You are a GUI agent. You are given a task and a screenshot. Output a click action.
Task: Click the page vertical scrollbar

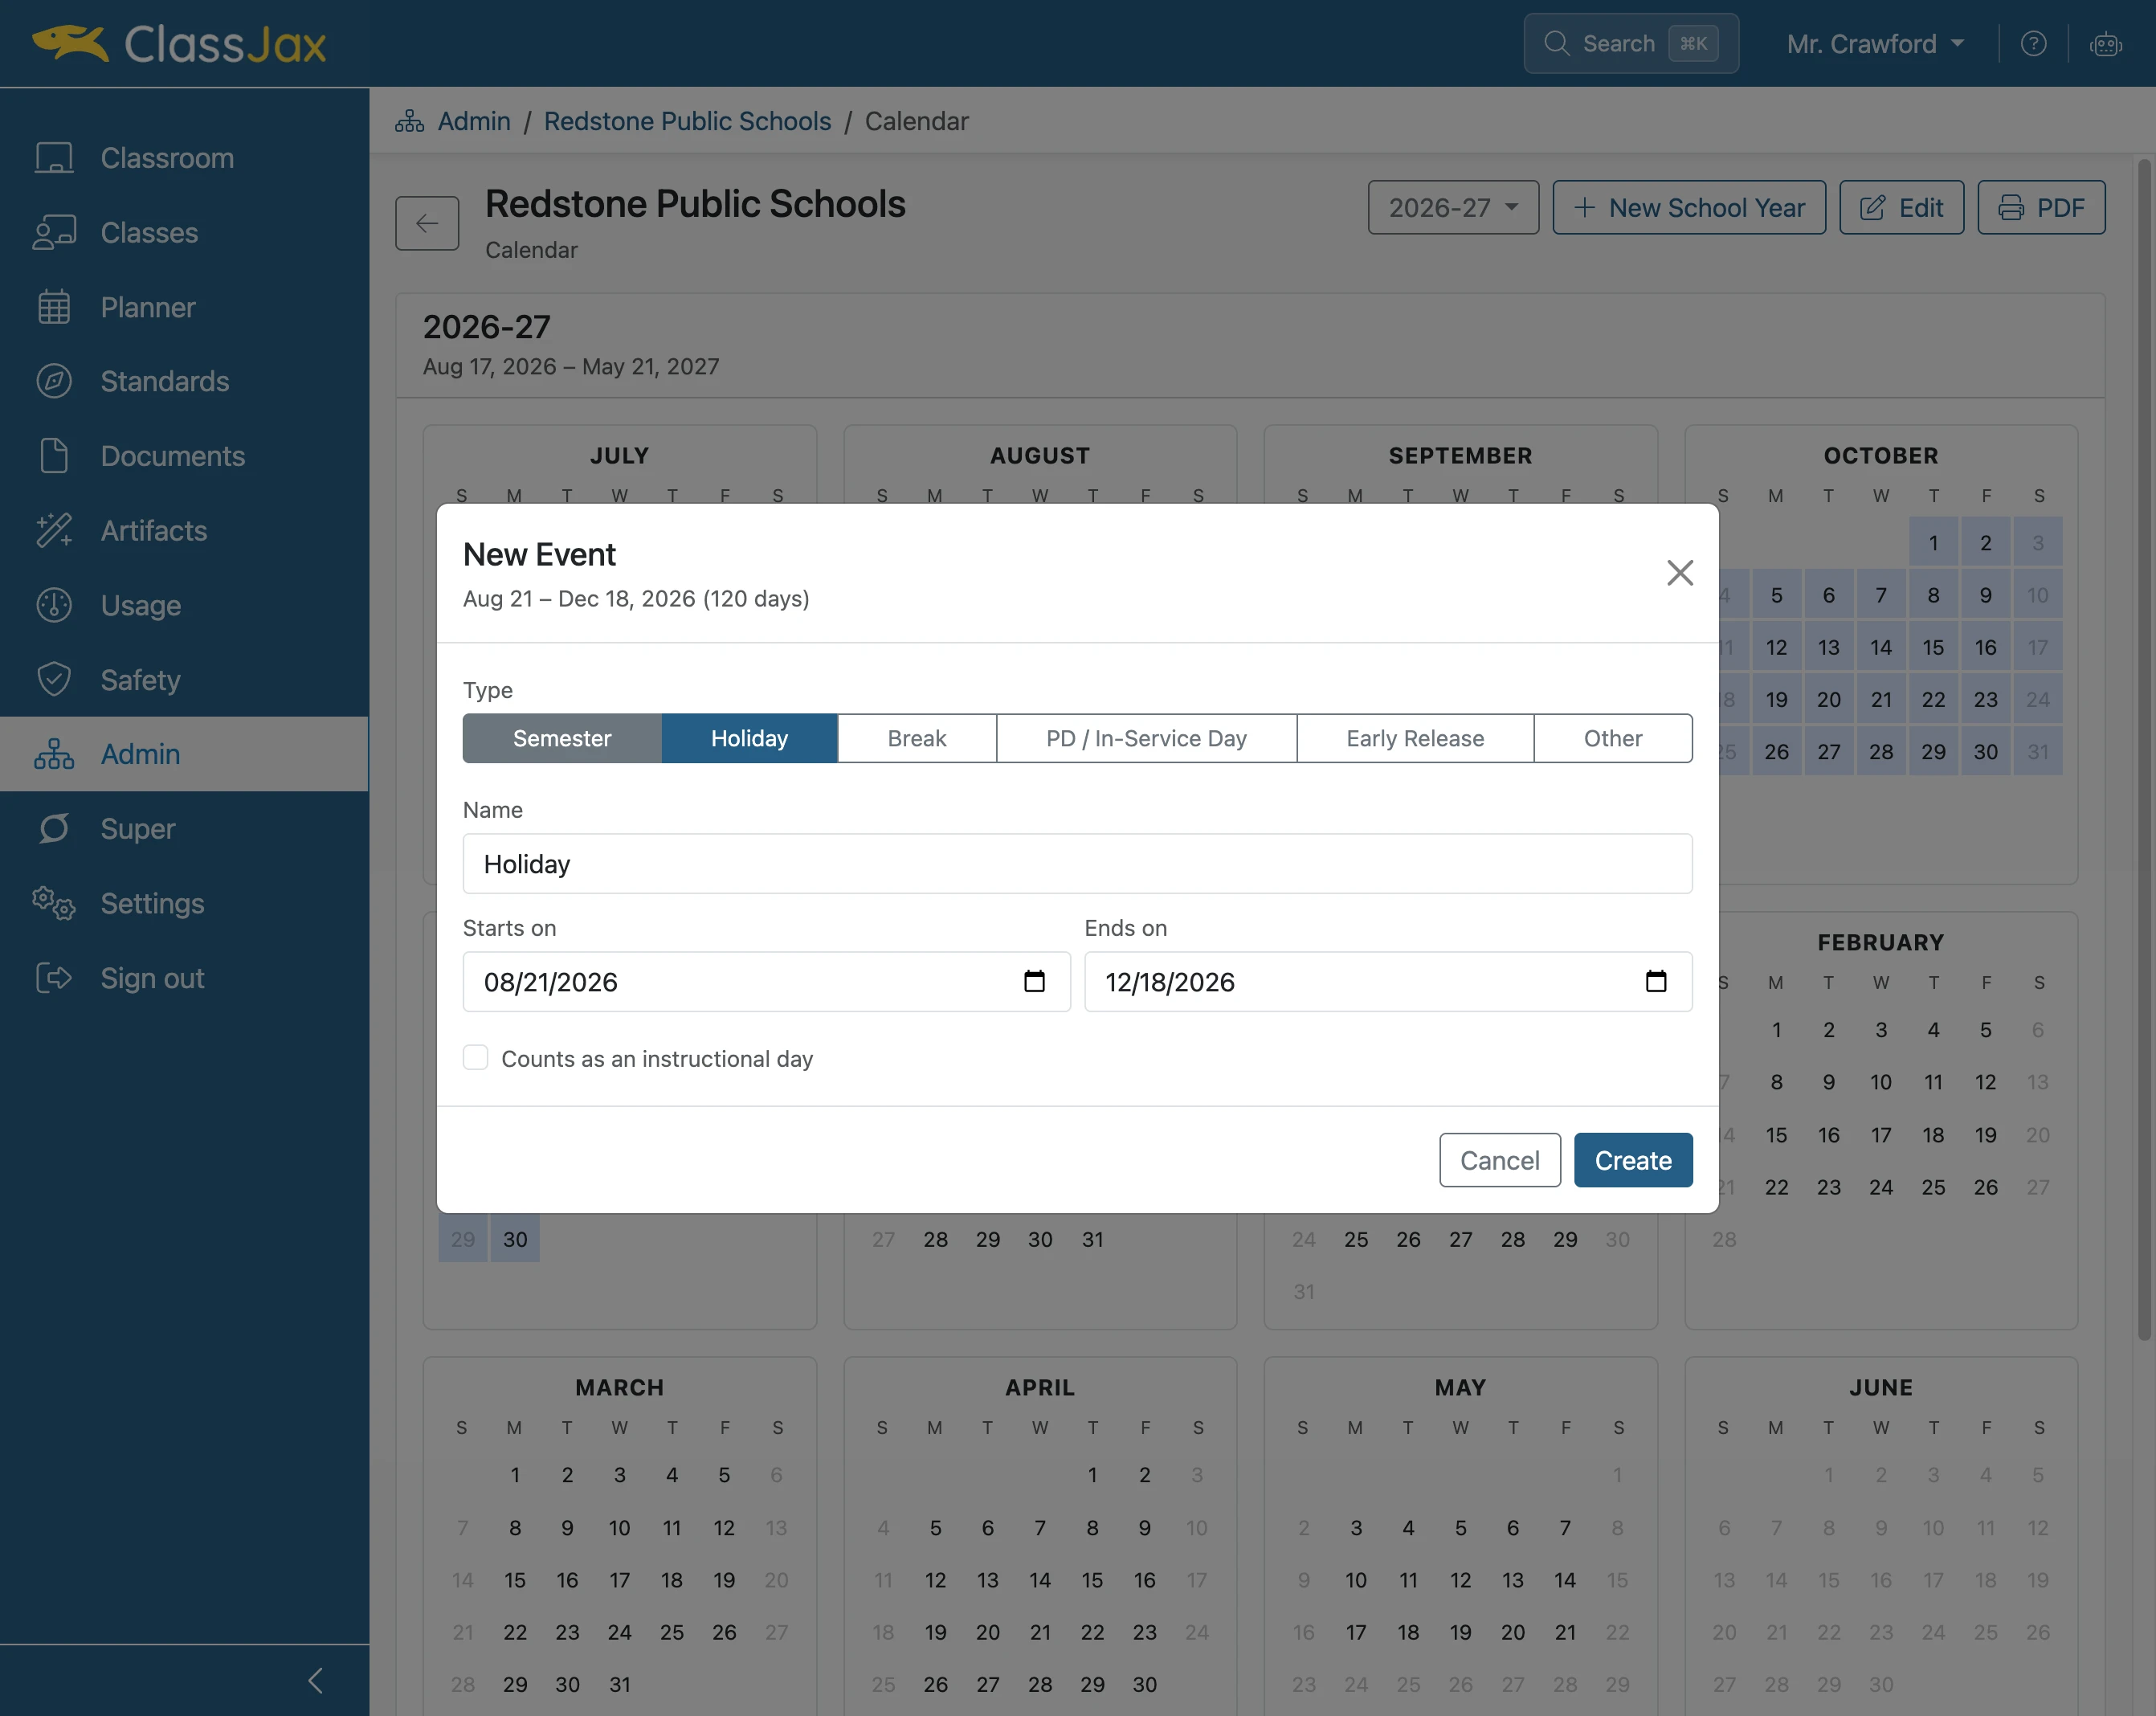[x=2144, y=750]
